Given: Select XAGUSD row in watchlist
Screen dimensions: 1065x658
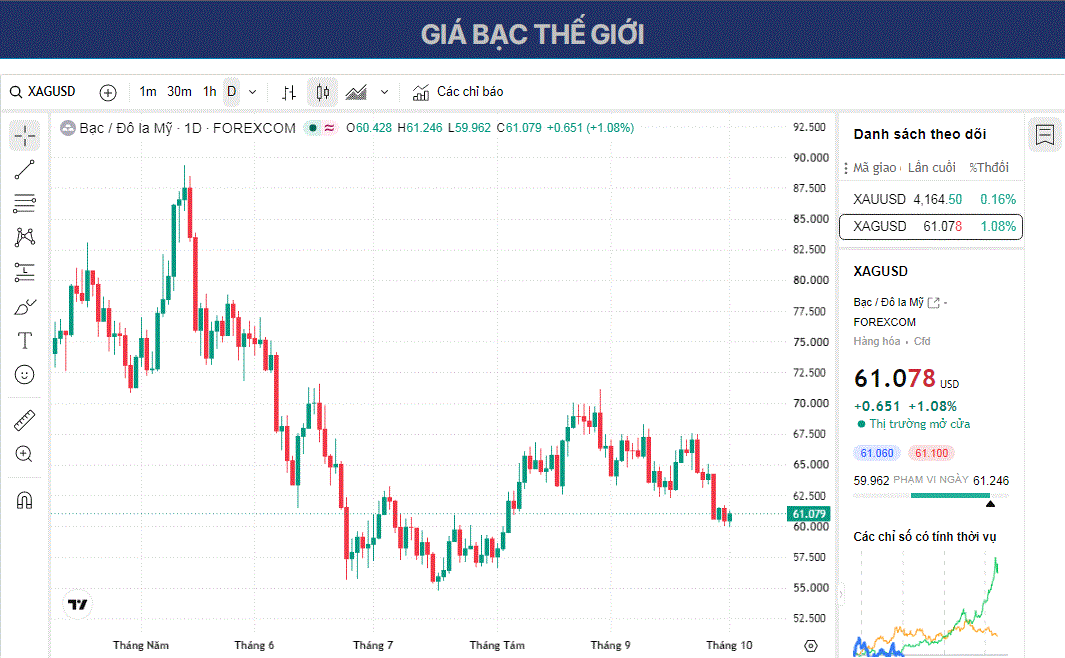Looking at the screenshot, I should pos(931,226).
